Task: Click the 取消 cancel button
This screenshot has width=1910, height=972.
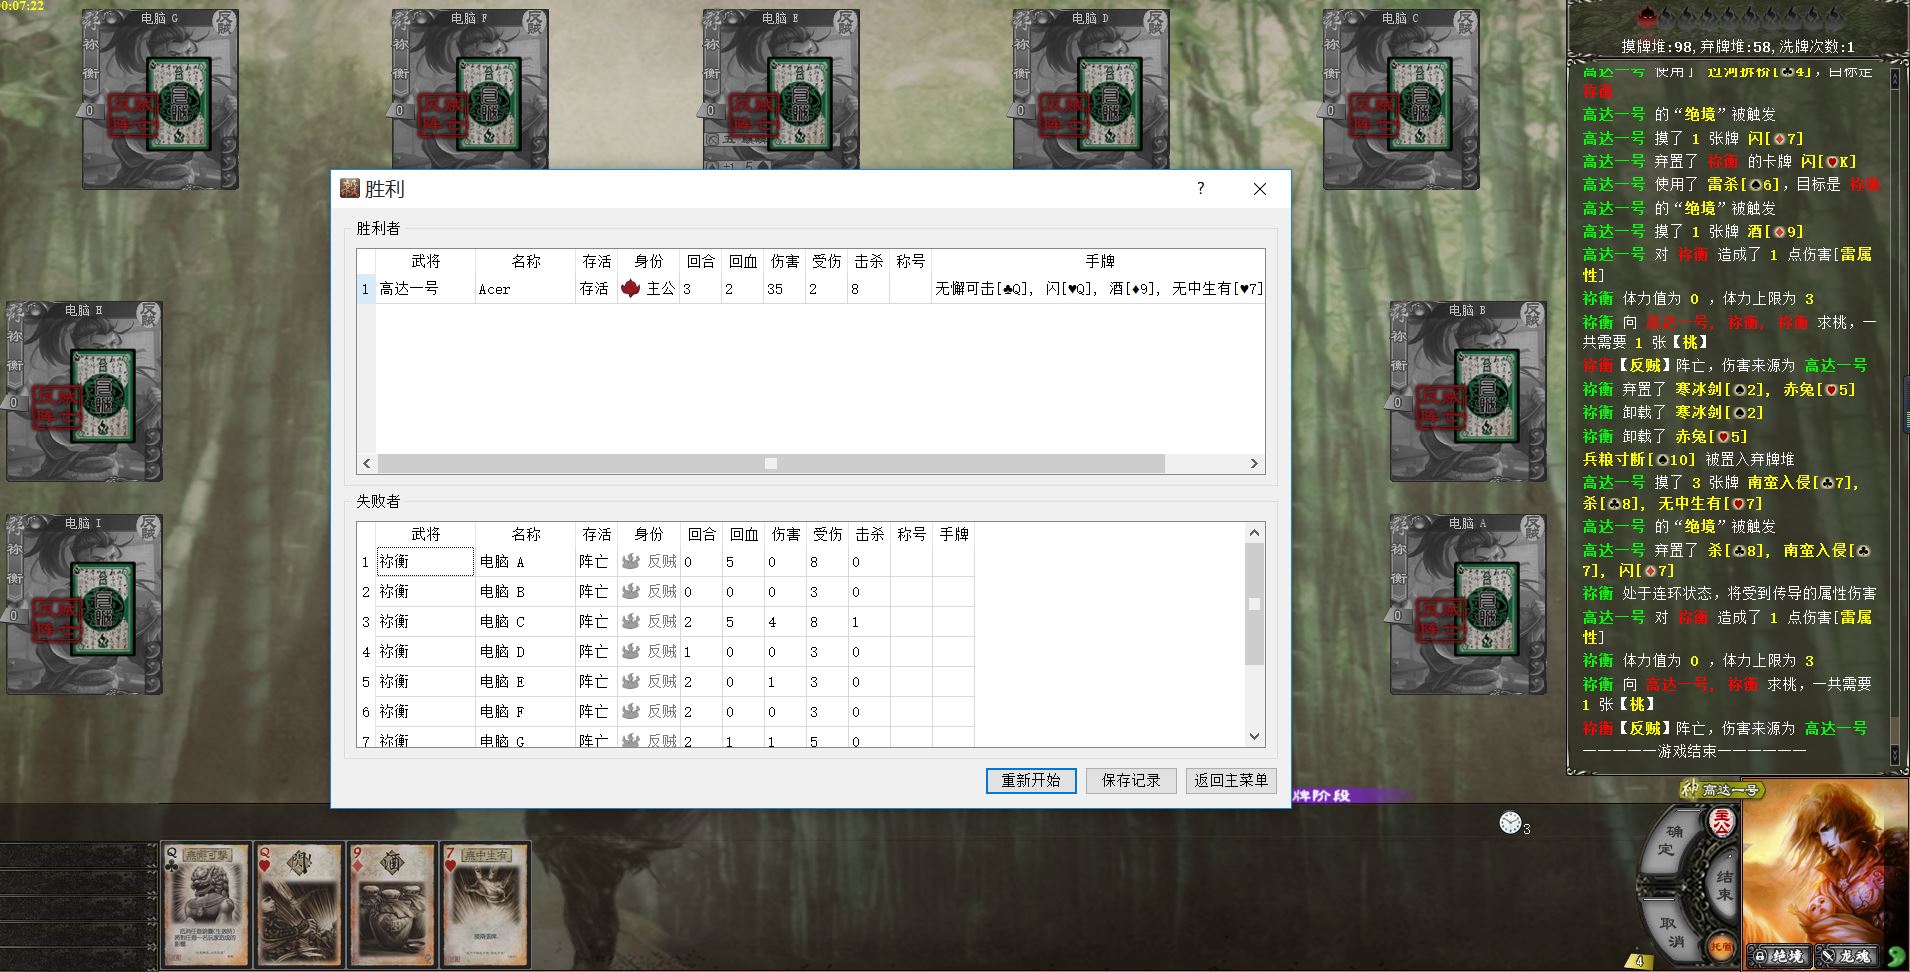Action: [1670, 929]
